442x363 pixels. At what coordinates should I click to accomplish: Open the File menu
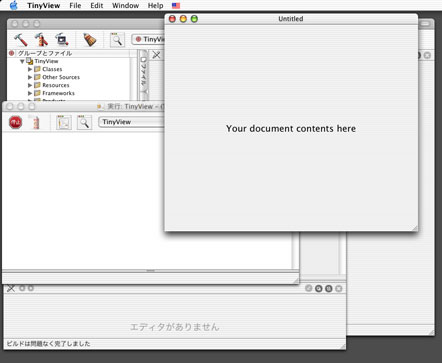(75, 5)
